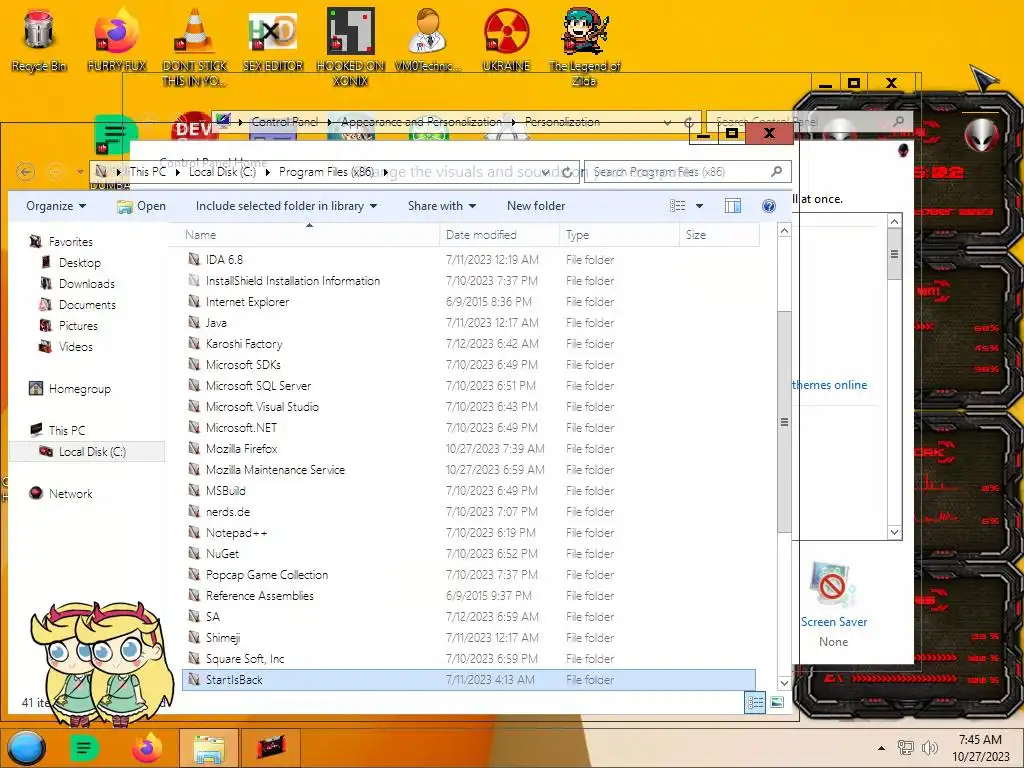Show hidden tray icons arrow
Viewport: 1024px width, 768px height.
click(882, 748)
